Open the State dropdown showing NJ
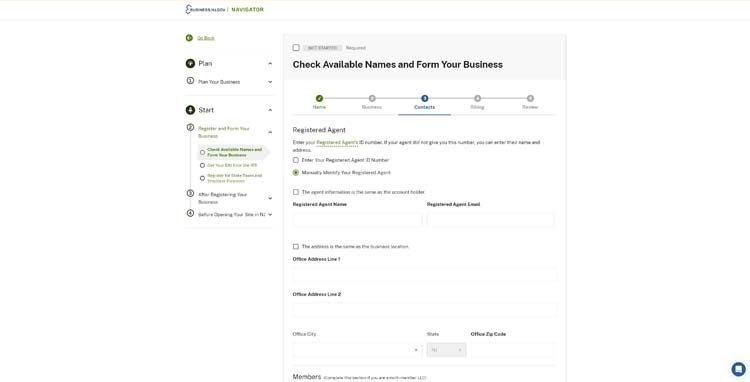750x382 pixels. coord(446,350)
